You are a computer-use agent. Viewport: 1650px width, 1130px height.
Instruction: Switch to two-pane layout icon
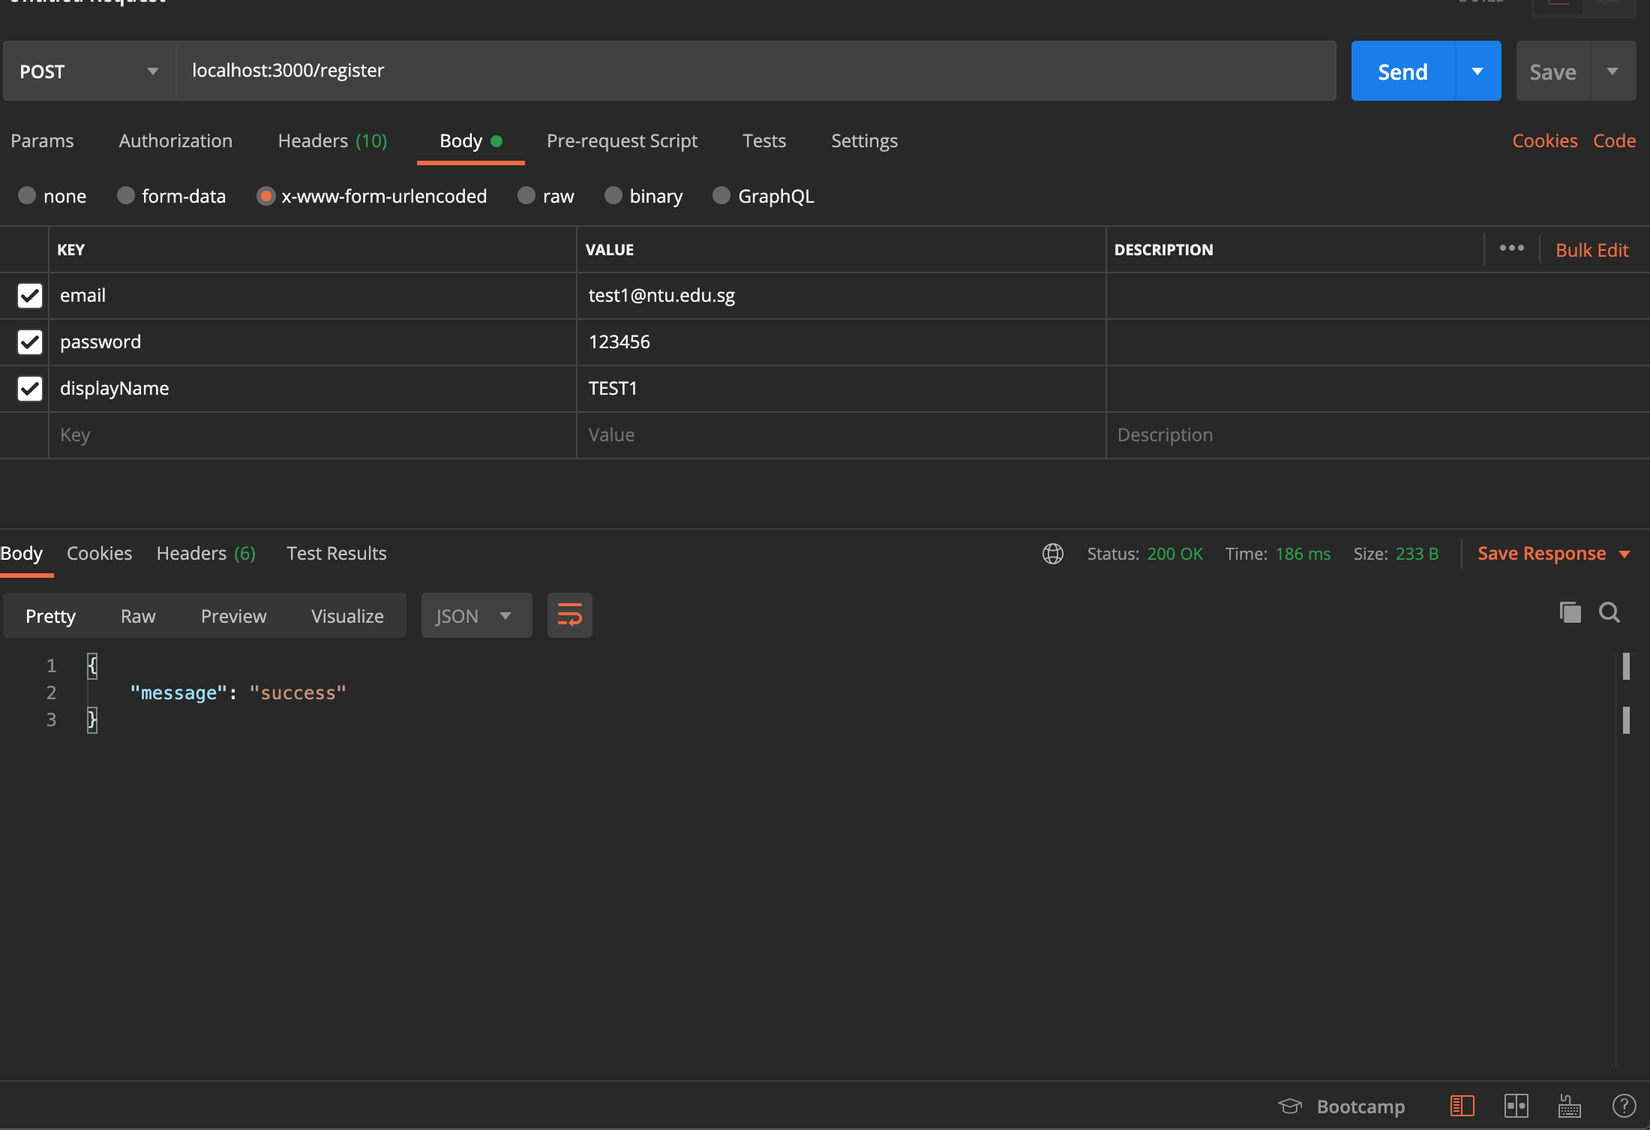[x=1516, y=1106]
